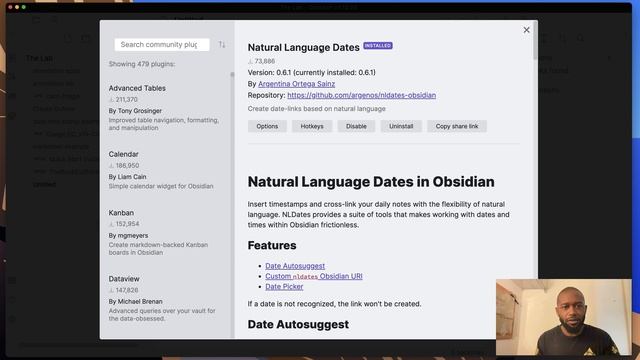
Task: Click 'Create date-links based on natural language' description
Action: tap(317, 109)
